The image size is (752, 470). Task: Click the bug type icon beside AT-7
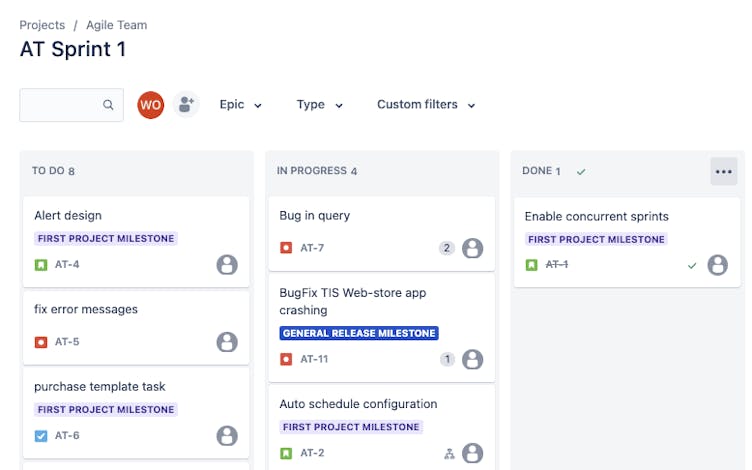(286, 248)
